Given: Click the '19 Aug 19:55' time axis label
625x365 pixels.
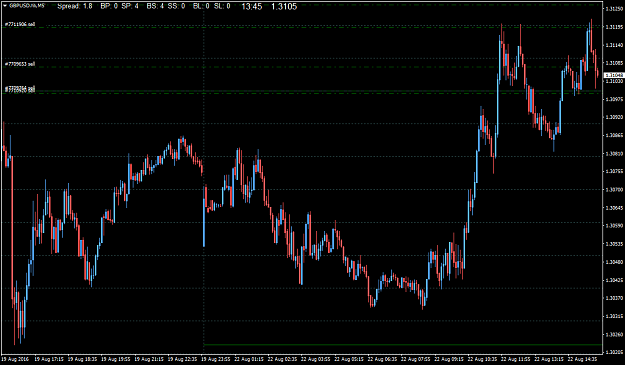Looking at the screenshot, I should tap(116, 359).
